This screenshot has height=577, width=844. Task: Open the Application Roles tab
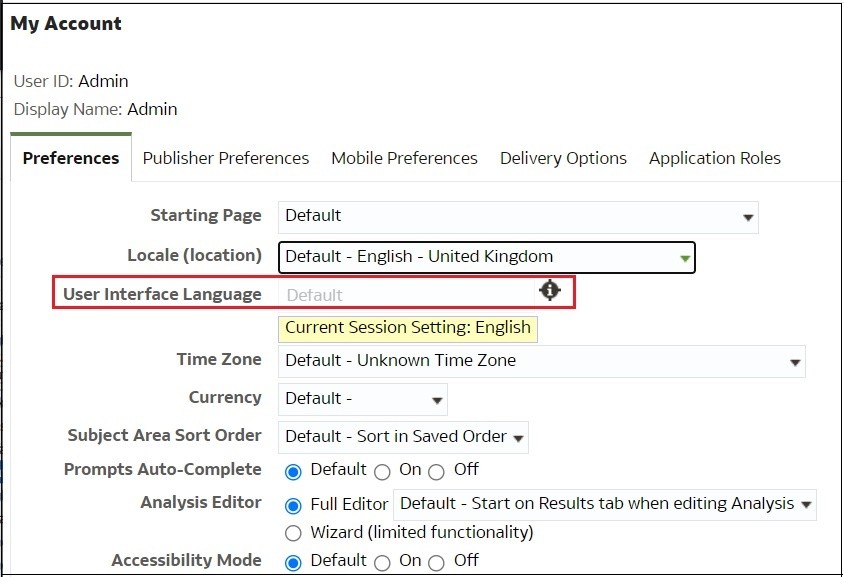[715, 158]
